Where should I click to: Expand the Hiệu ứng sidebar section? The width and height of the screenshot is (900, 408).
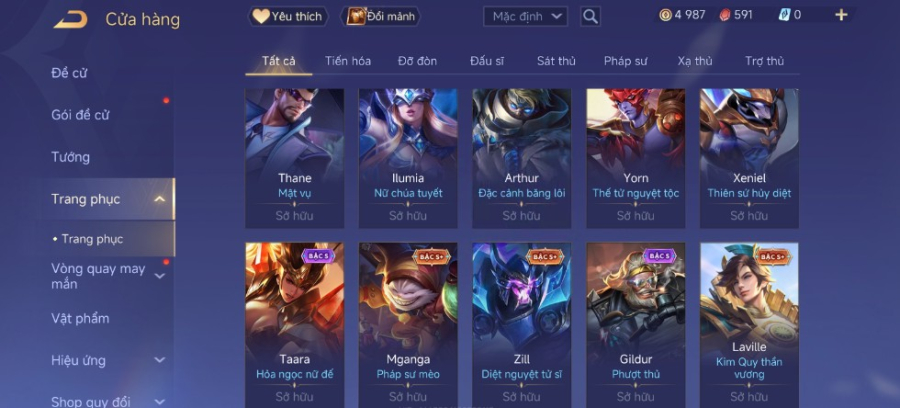(160, 360)
